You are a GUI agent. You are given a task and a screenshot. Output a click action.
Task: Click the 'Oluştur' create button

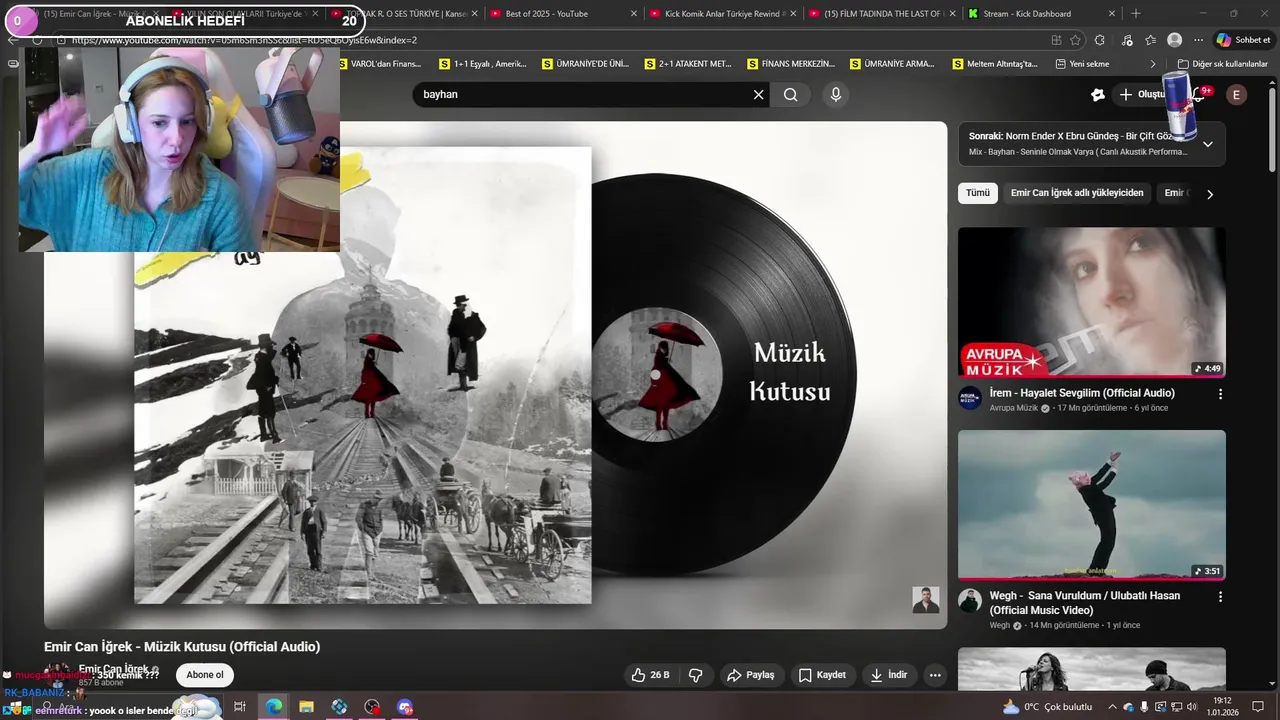coord(1142,94)
